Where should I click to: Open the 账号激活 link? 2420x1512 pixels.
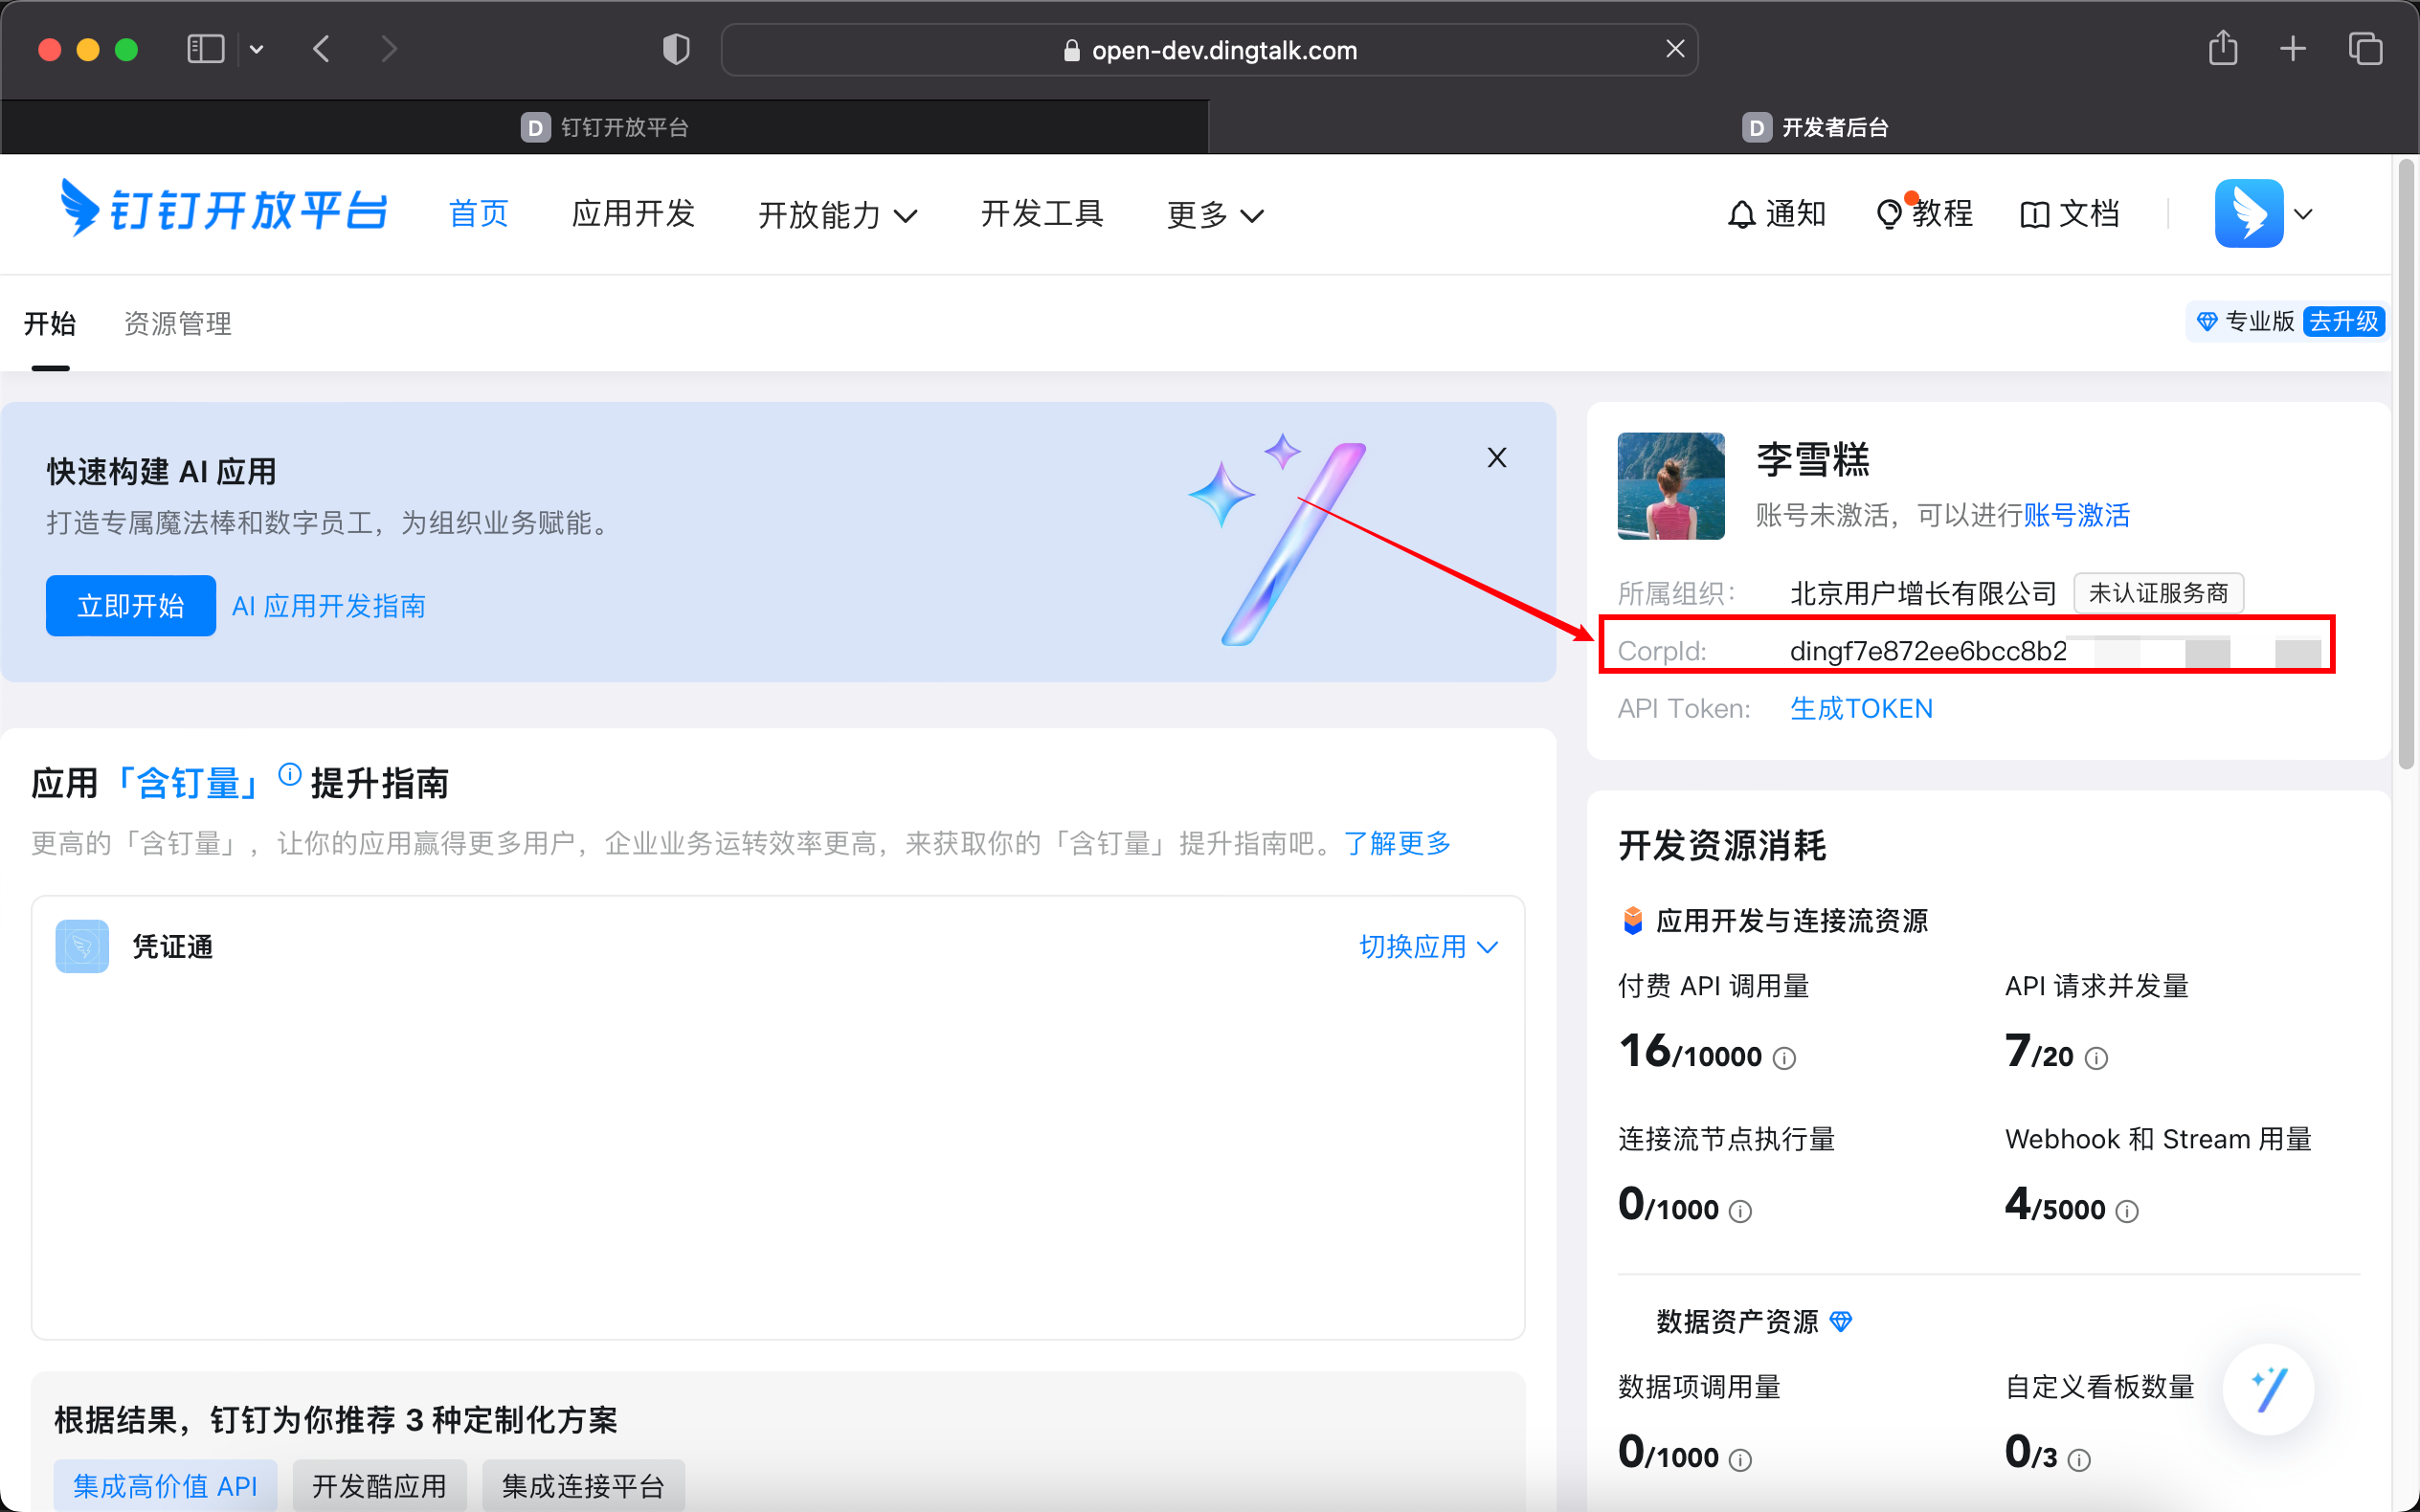[2076, 515]
